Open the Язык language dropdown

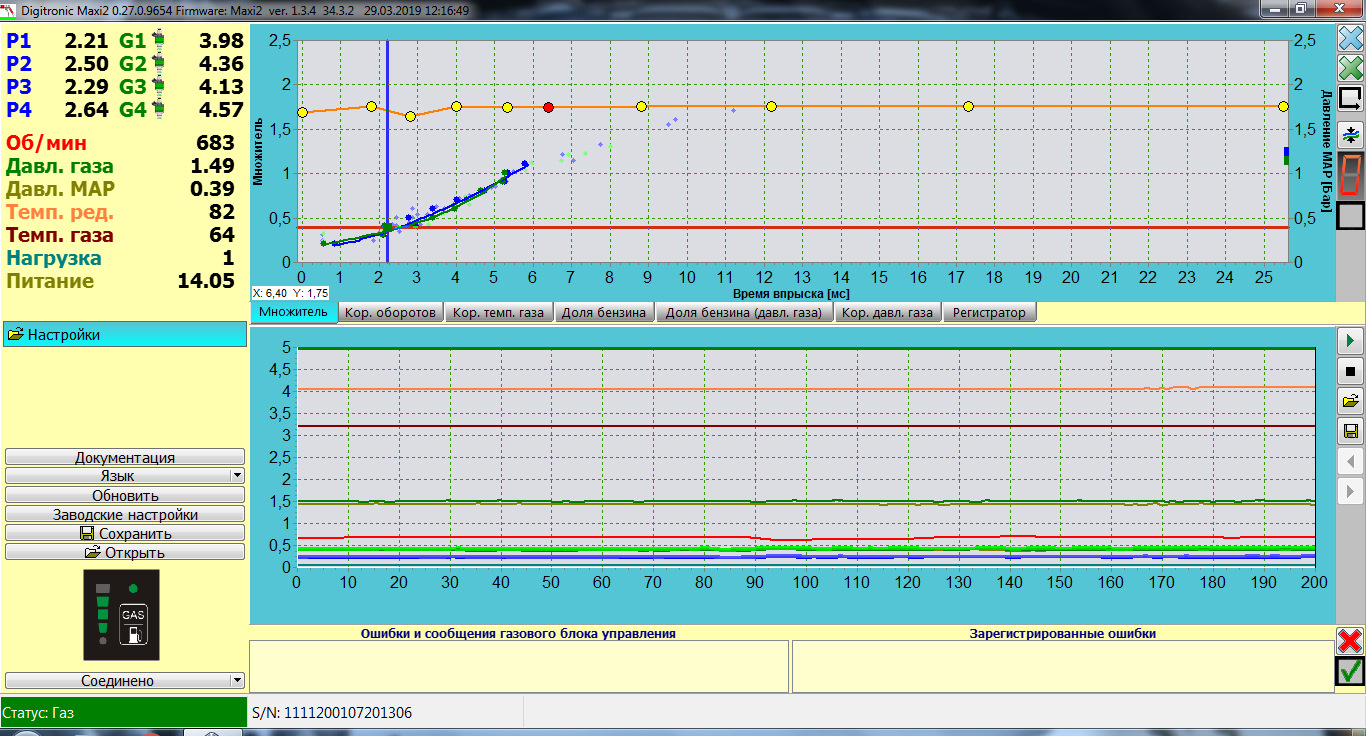[125, 476]
